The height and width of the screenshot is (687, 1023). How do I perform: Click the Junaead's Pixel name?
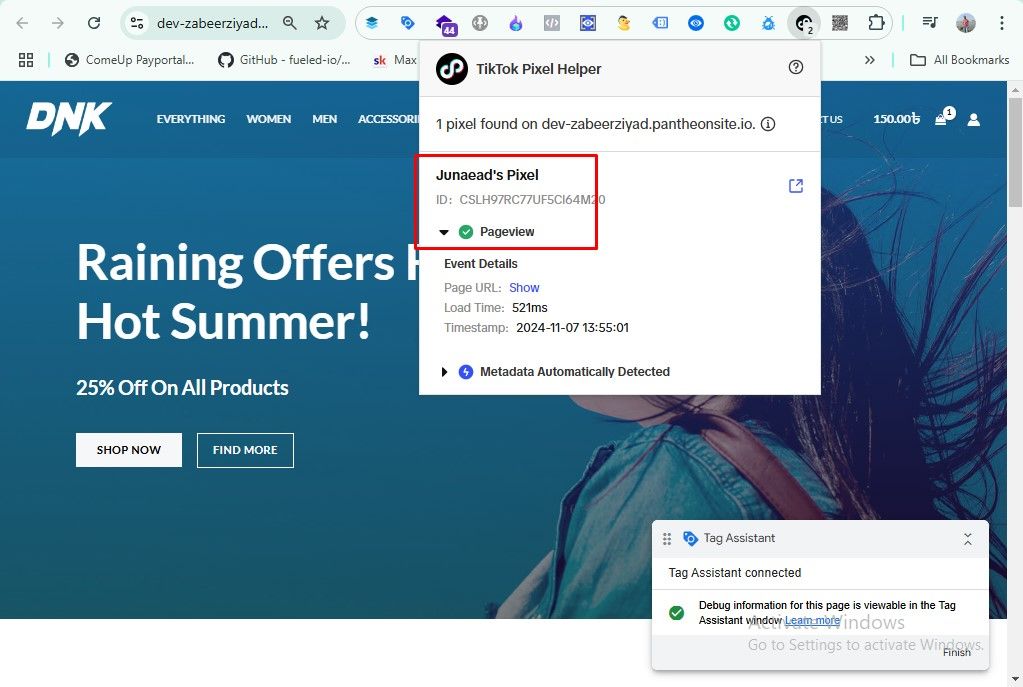[x=487, y=175]
